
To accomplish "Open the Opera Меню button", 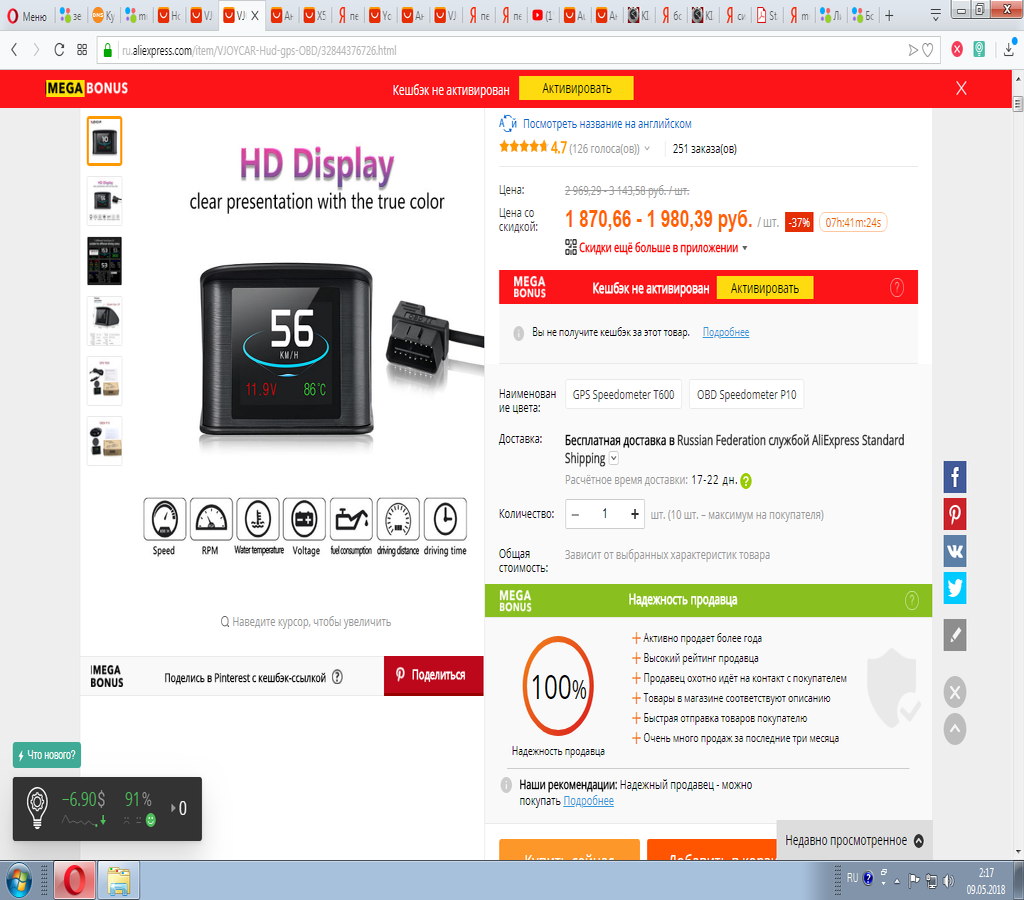I will pyautogui.click(x=27, y=15).
